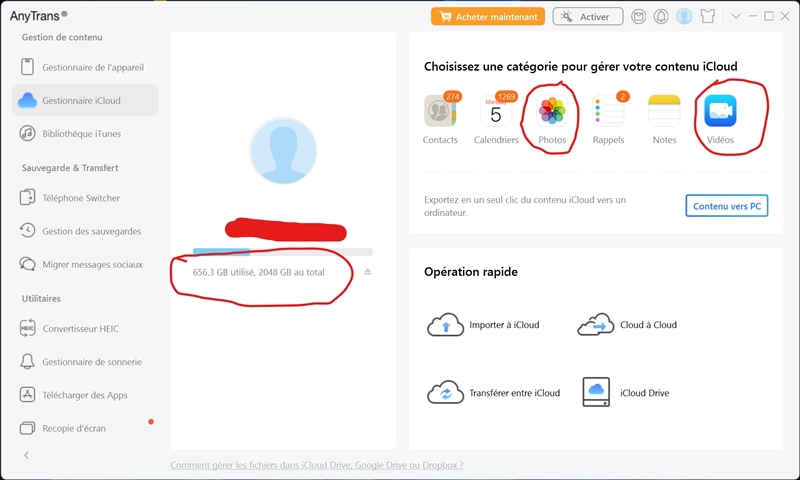Viewport: 800px width, 480px height.
Task: Open the skin shirt icon in title bar
Action: (x=708, y=16)
